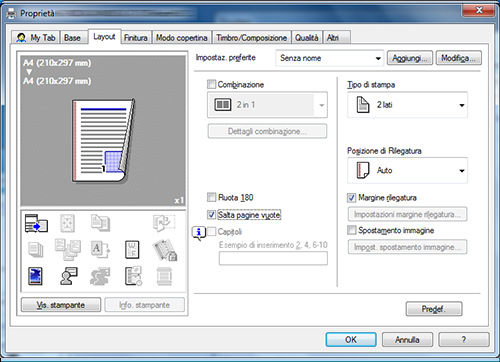Click the blue picture page icon

click(x=35, y=276)
